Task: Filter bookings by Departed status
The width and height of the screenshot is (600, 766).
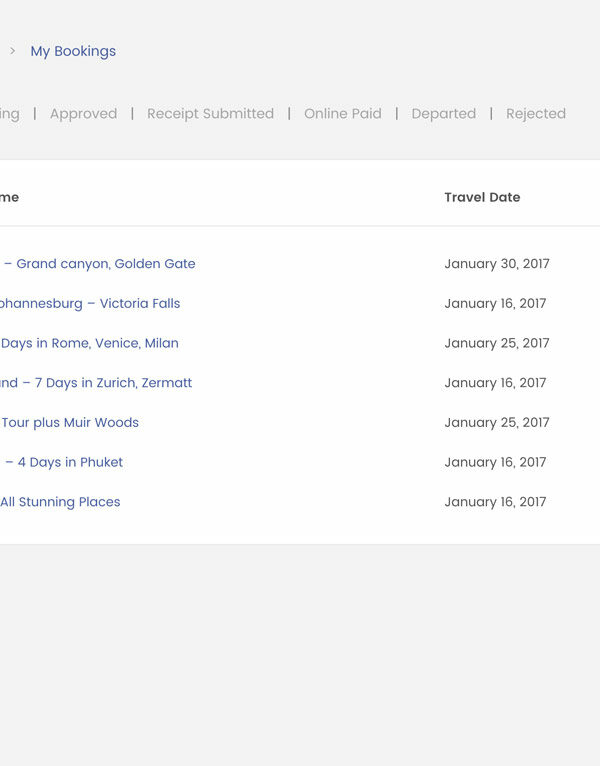Action: tap(443, 114)
